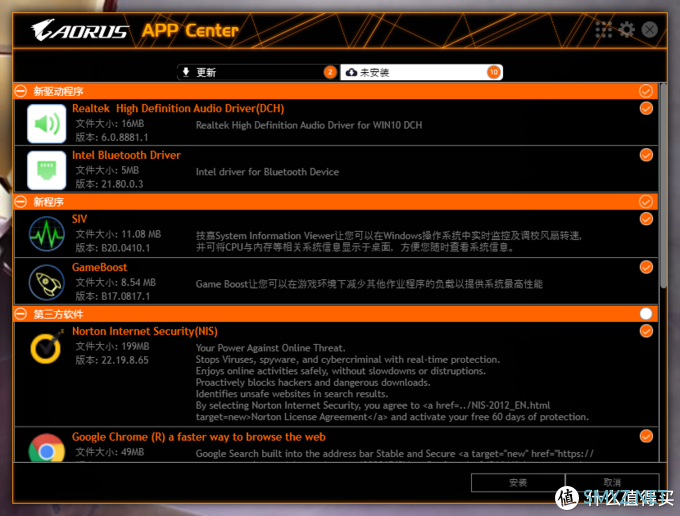Screen dimensions: 680x516
Task: Click 'Your Power Against Online Threat.' text
Action: click(271, 348)
